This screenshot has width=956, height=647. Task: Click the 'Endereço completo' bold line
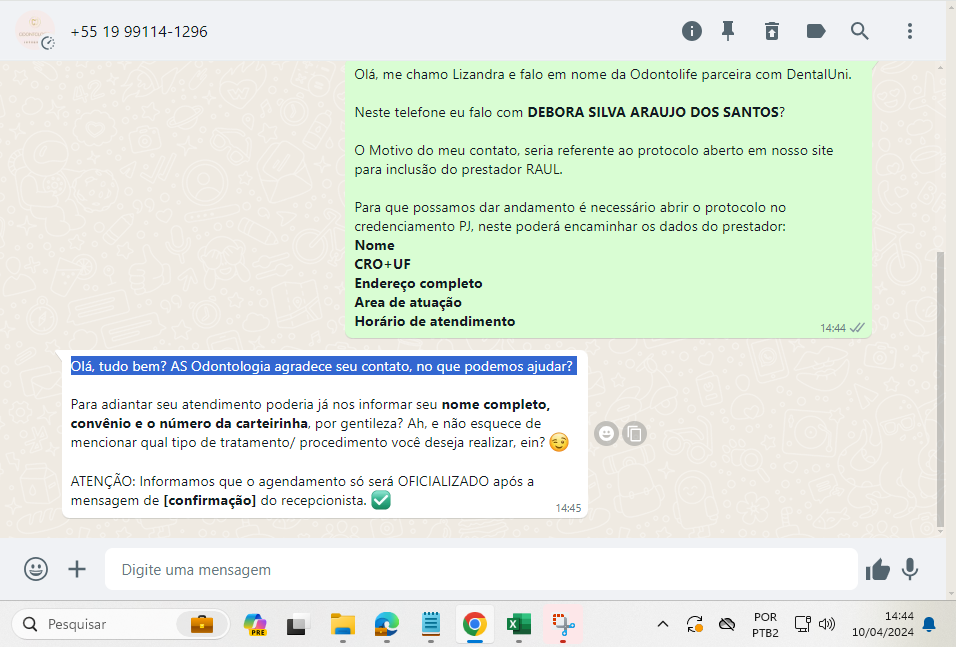pos(418,284)
